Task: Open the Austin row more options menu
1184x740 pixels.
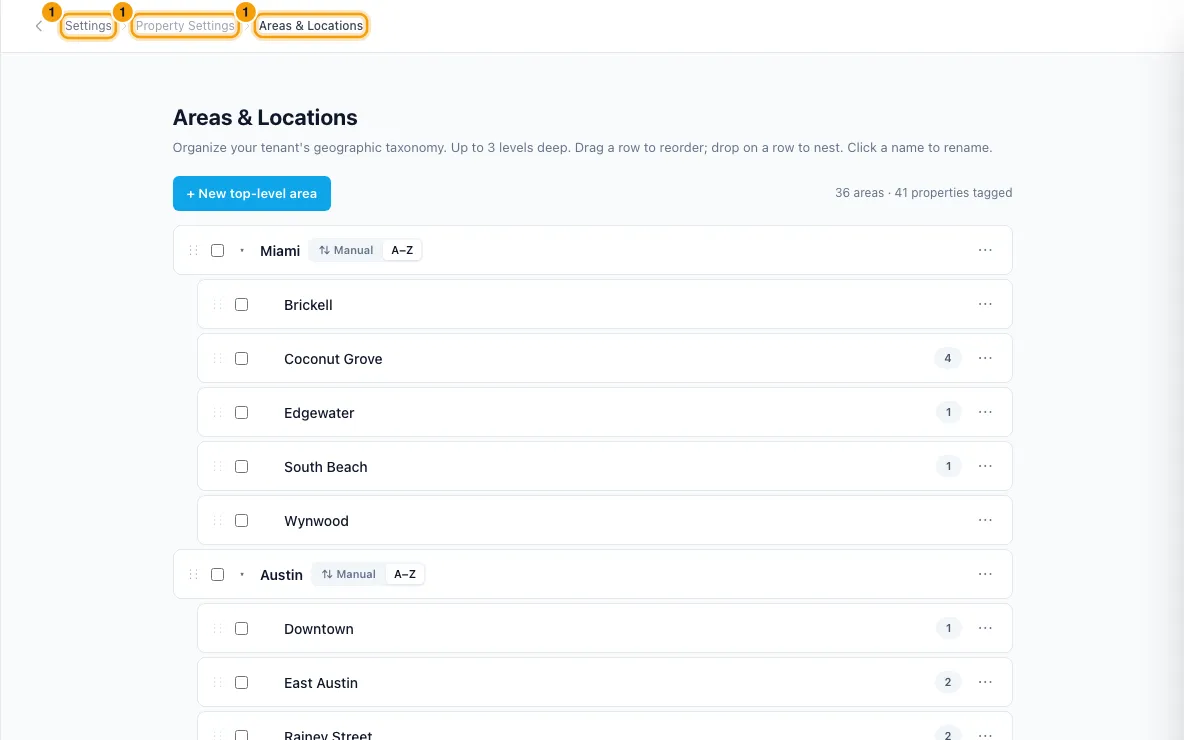Action: [985, 574]
